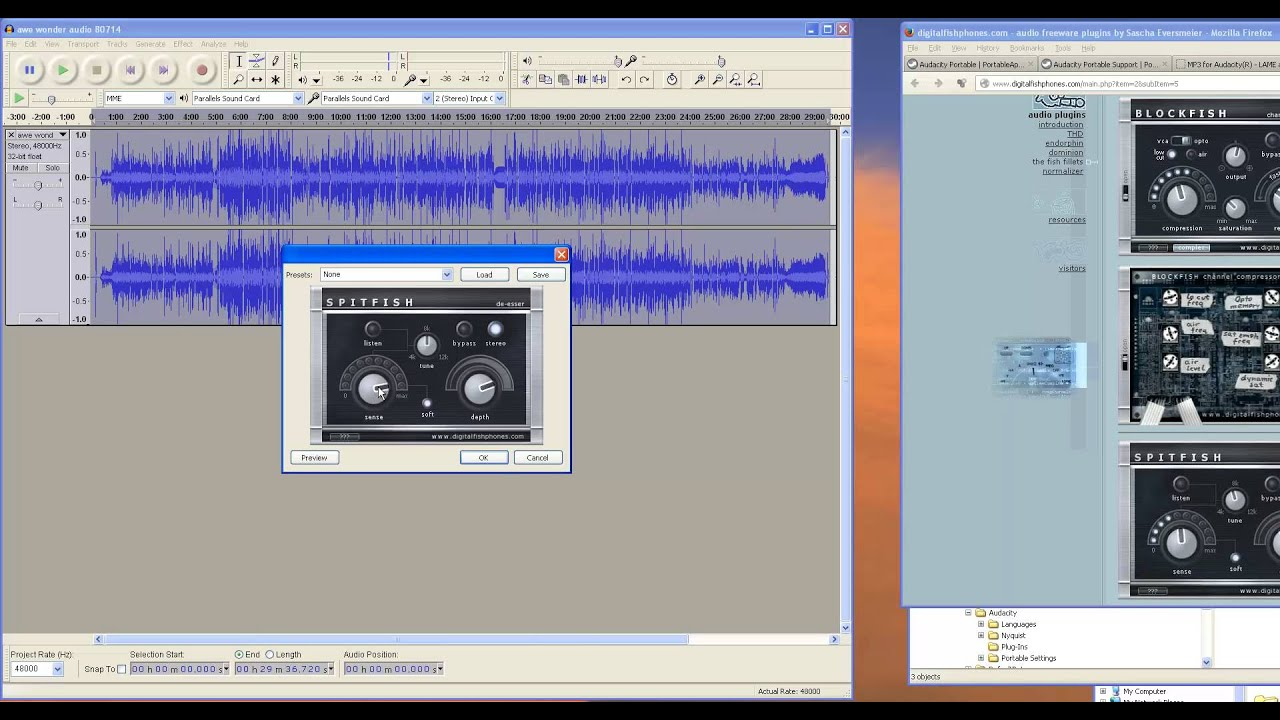Screen dimensions: 1280x720
Task: Check the Snap To checkbox
Action: point(123,669)
